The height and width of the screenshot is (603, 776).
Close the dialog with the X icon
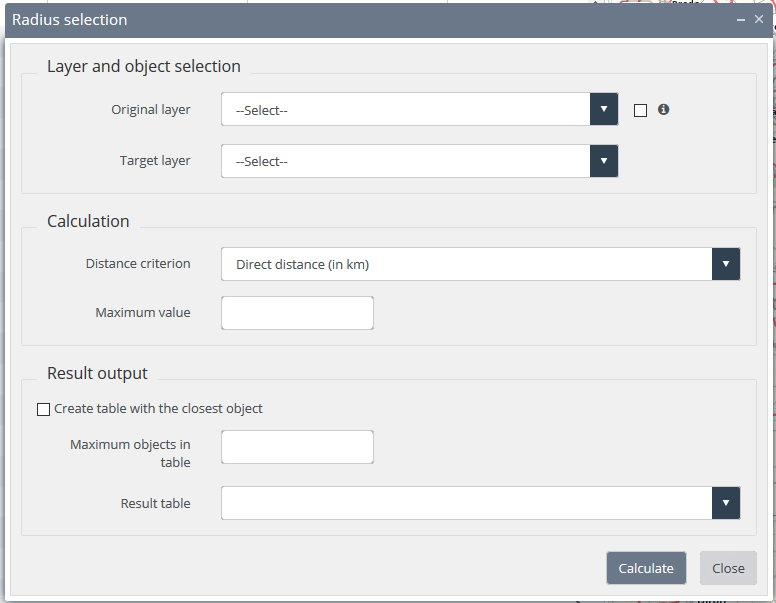click(x=759, y=20)
